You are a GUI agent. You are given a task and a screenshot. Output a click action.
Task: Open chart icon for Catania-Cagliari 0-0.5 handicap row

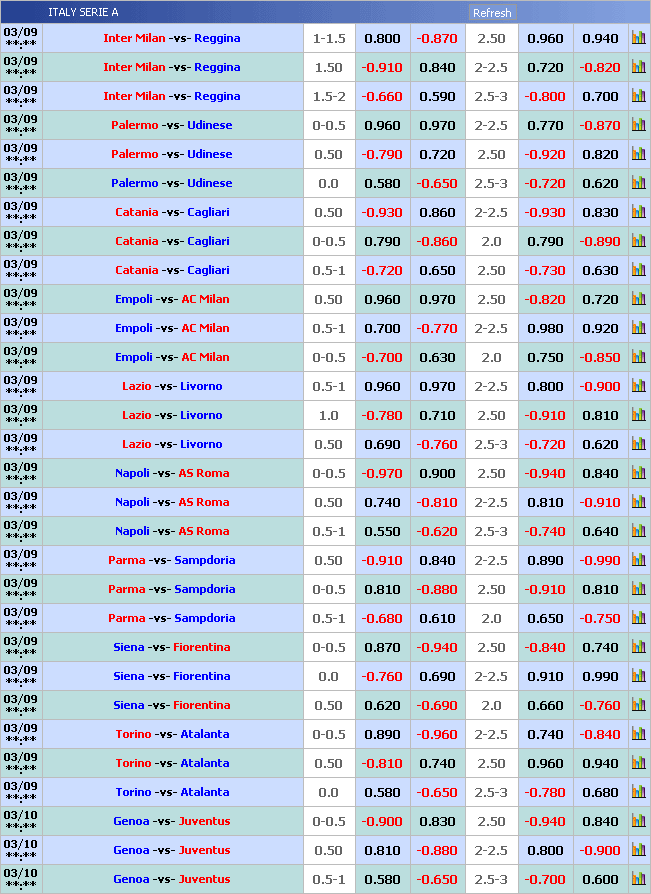point(638,241)
